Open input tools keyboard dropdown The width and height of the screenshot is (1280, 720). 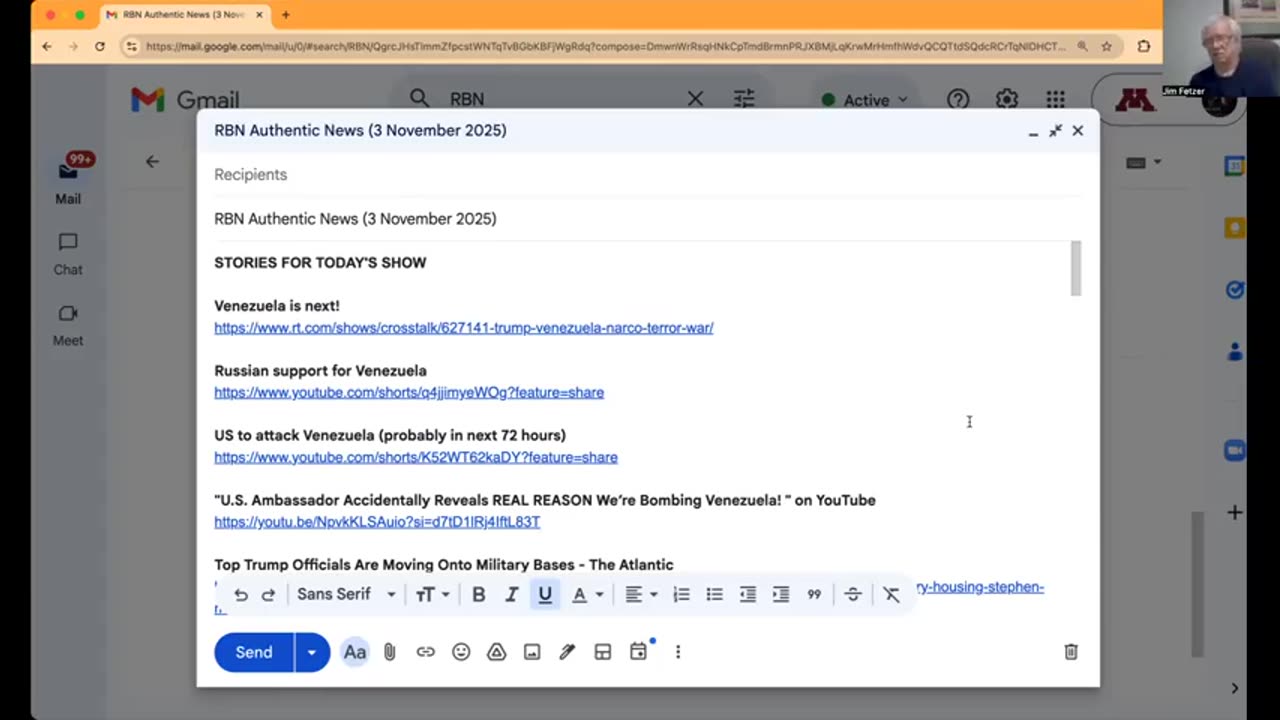click(x=1143, y=162)
